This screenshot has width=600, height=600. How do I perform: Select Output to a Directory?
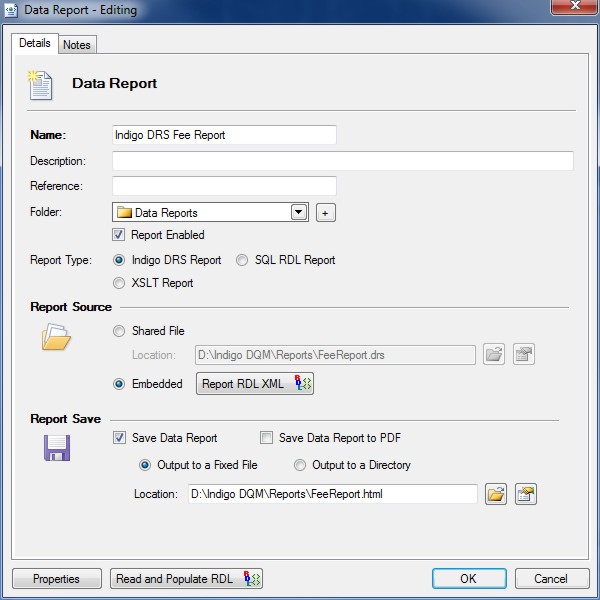tap(300, 465)
